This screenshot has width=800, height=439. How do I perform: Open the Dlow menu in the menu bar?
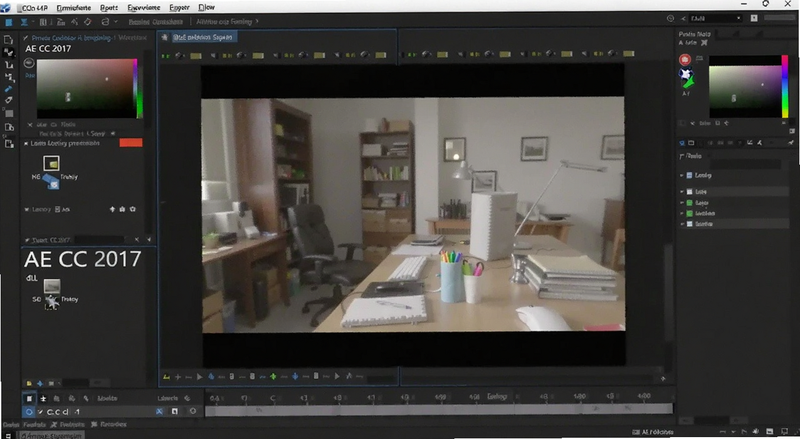[206, 8]
